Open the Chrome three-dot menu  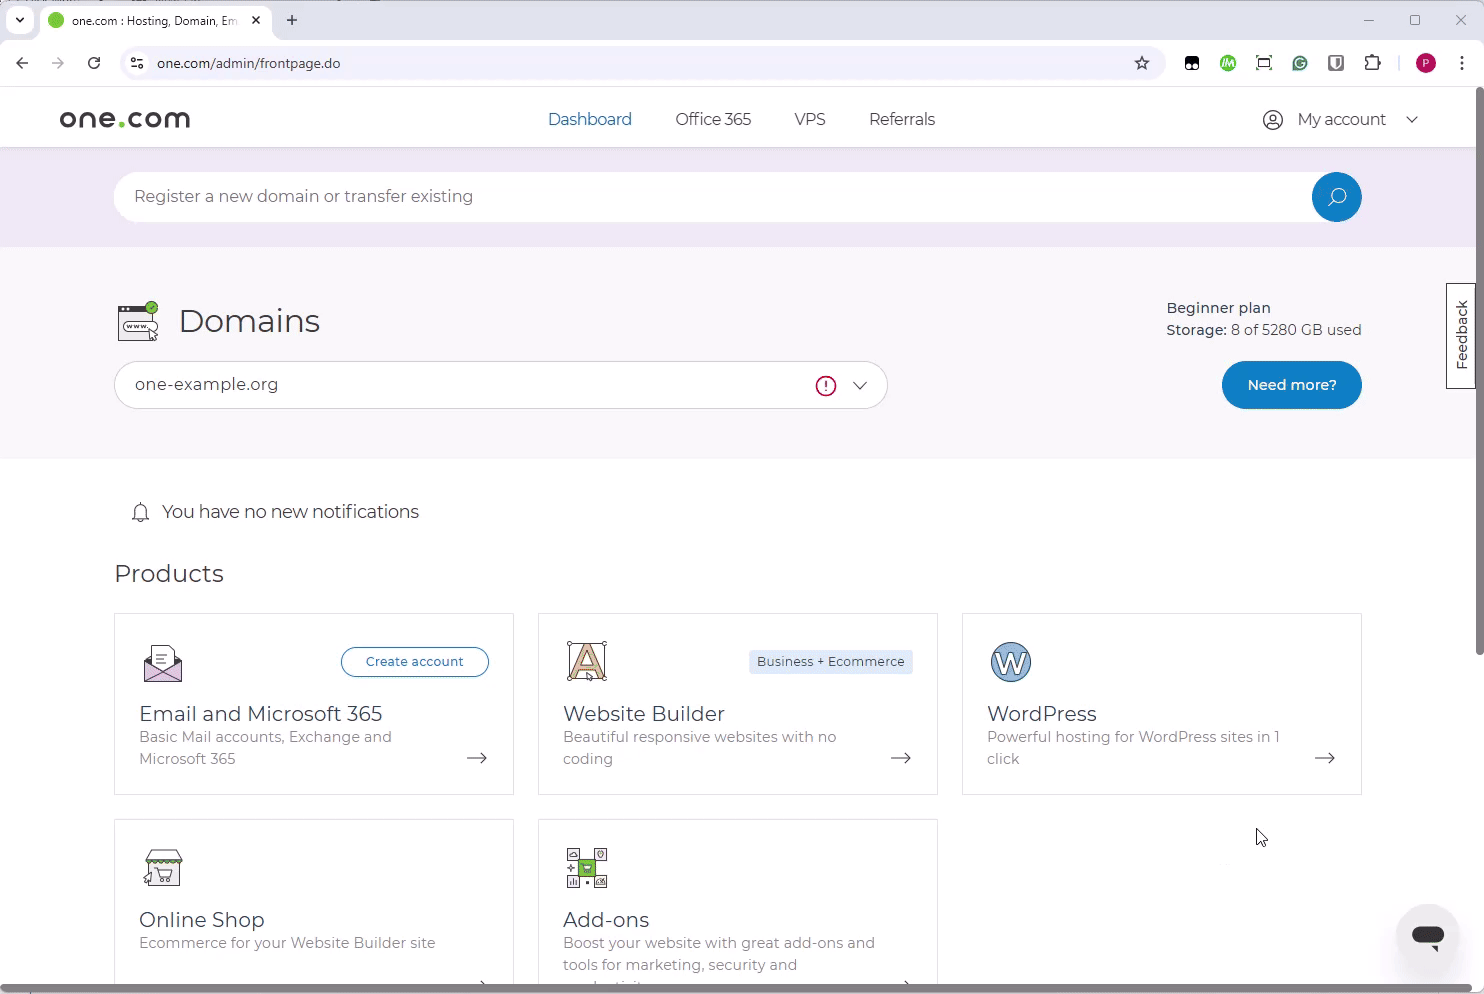pyautogui.click(x=1462, y=62)
